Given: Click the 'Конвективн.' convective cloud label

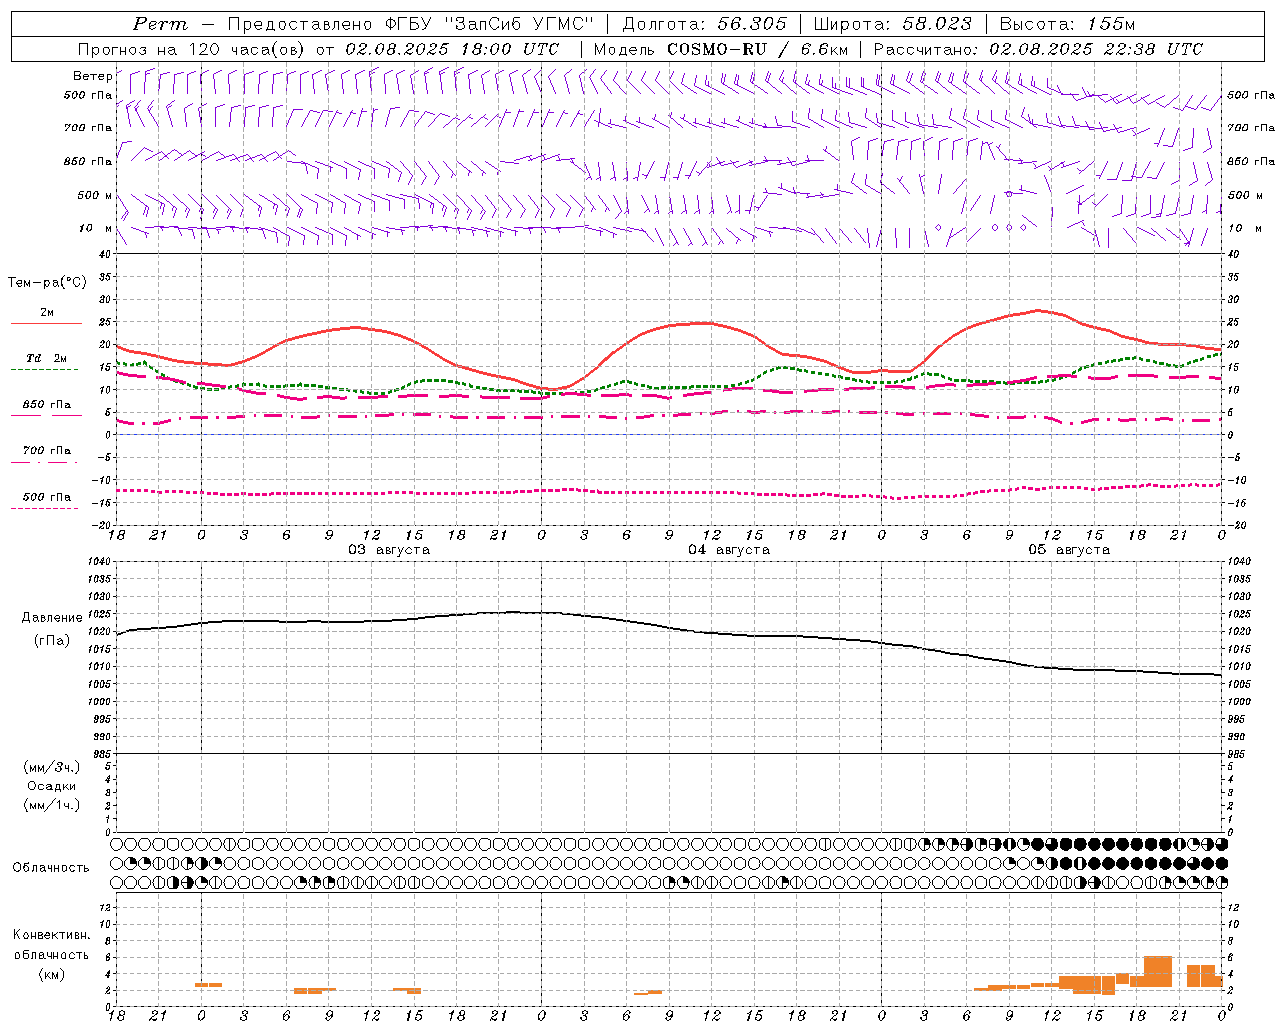Looking at the screenshot, I should pyautogui.click(x=51, y=935).
